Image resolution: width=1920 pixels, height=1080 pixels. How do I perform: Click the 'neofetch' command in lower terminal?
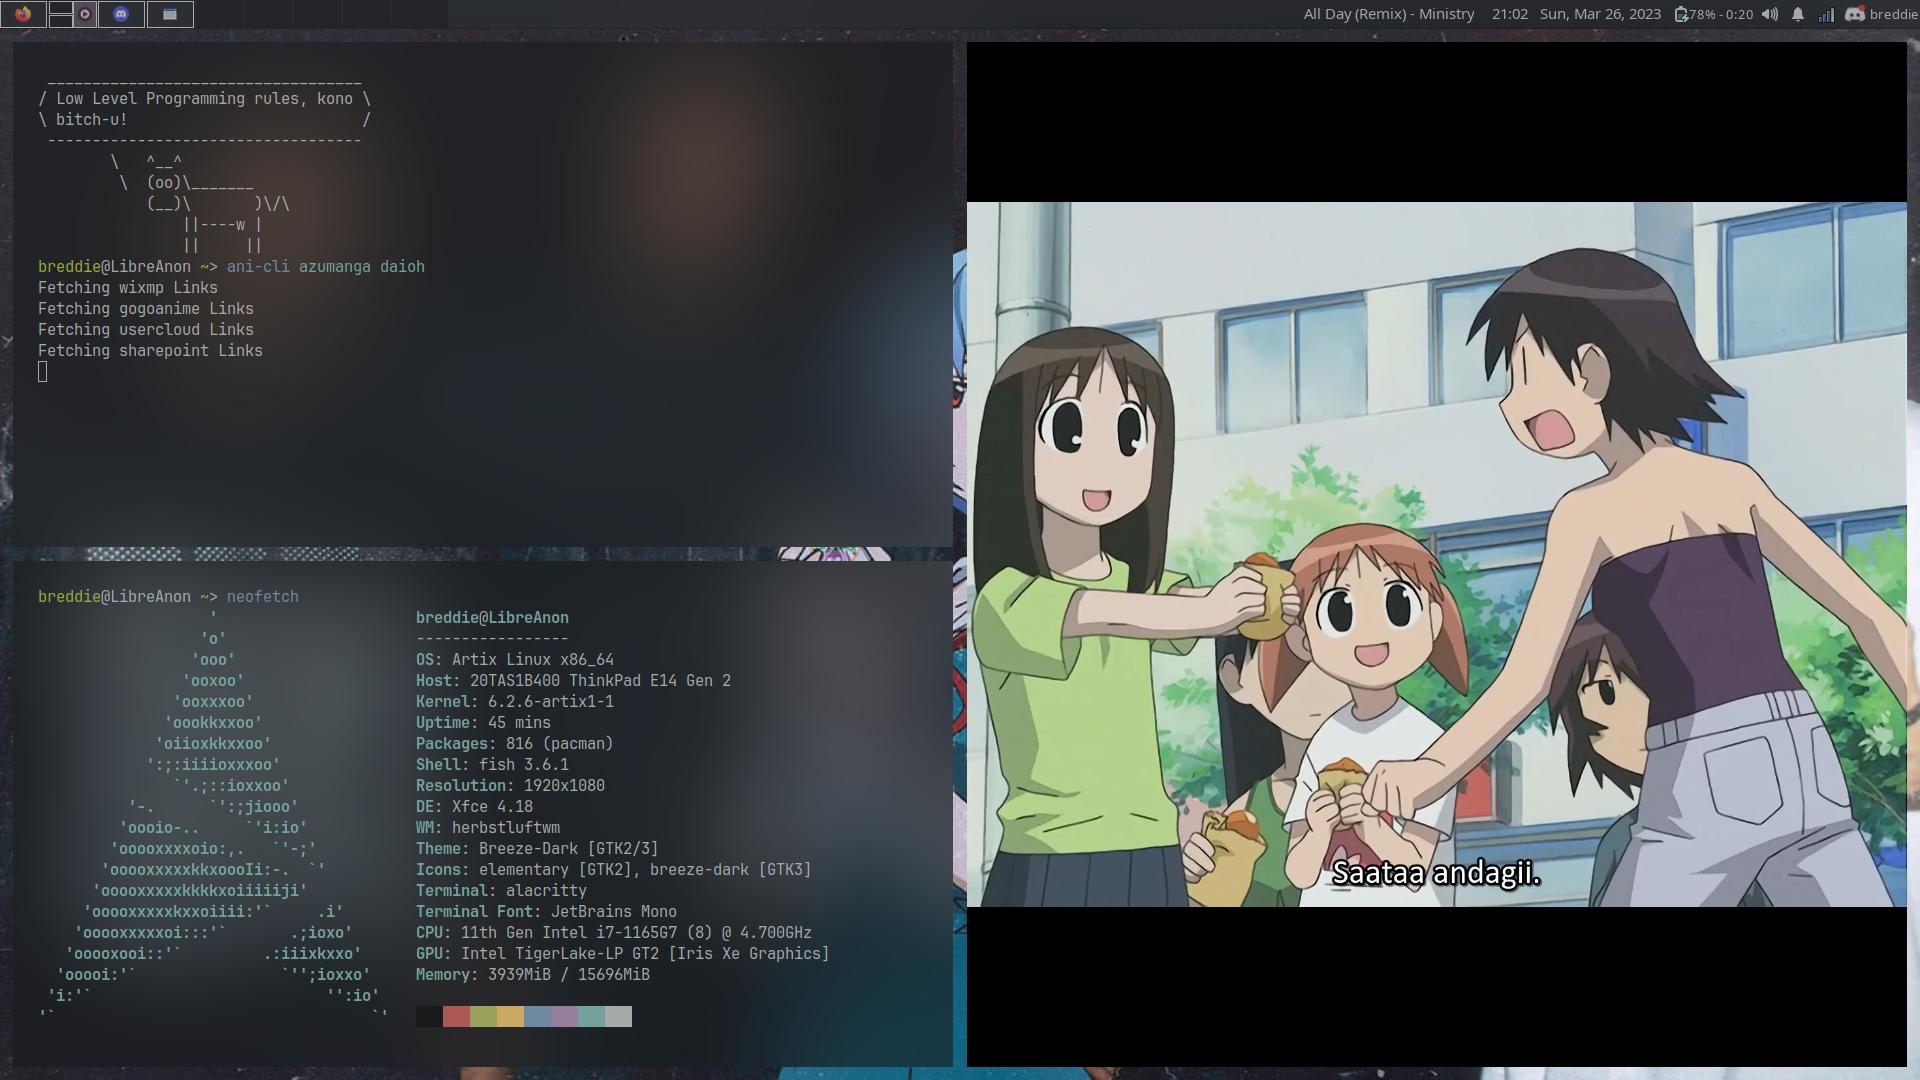[x=263, y=597]
